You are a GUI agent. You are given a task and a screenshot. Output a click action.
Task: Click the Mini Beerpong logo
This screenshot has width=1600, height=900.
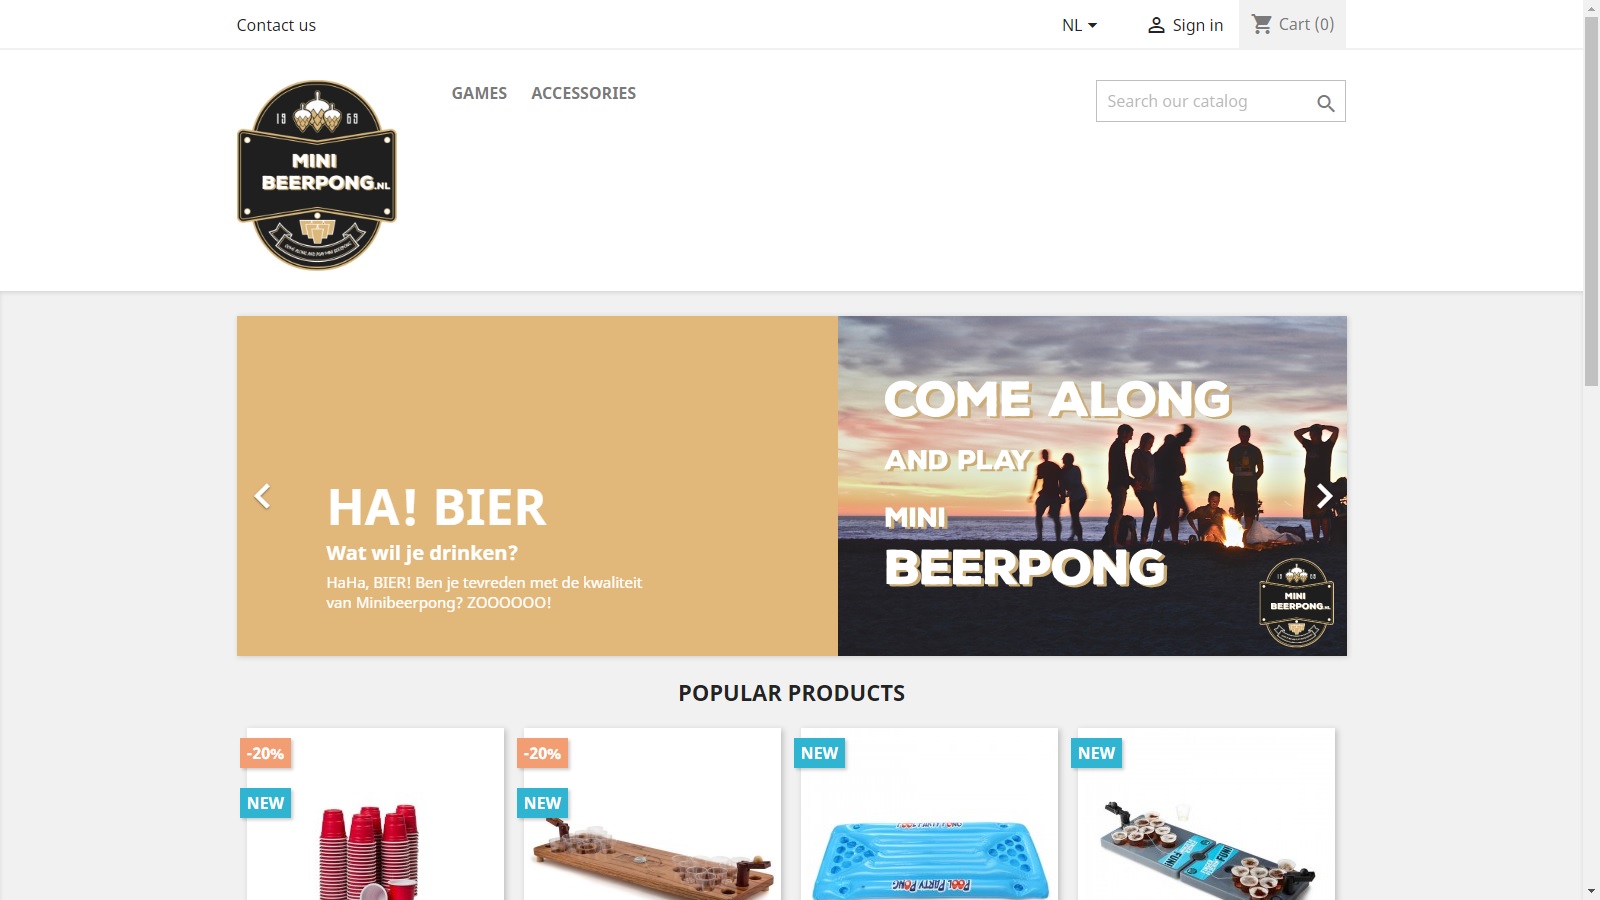pyautogui.click(x=317, y=175)
